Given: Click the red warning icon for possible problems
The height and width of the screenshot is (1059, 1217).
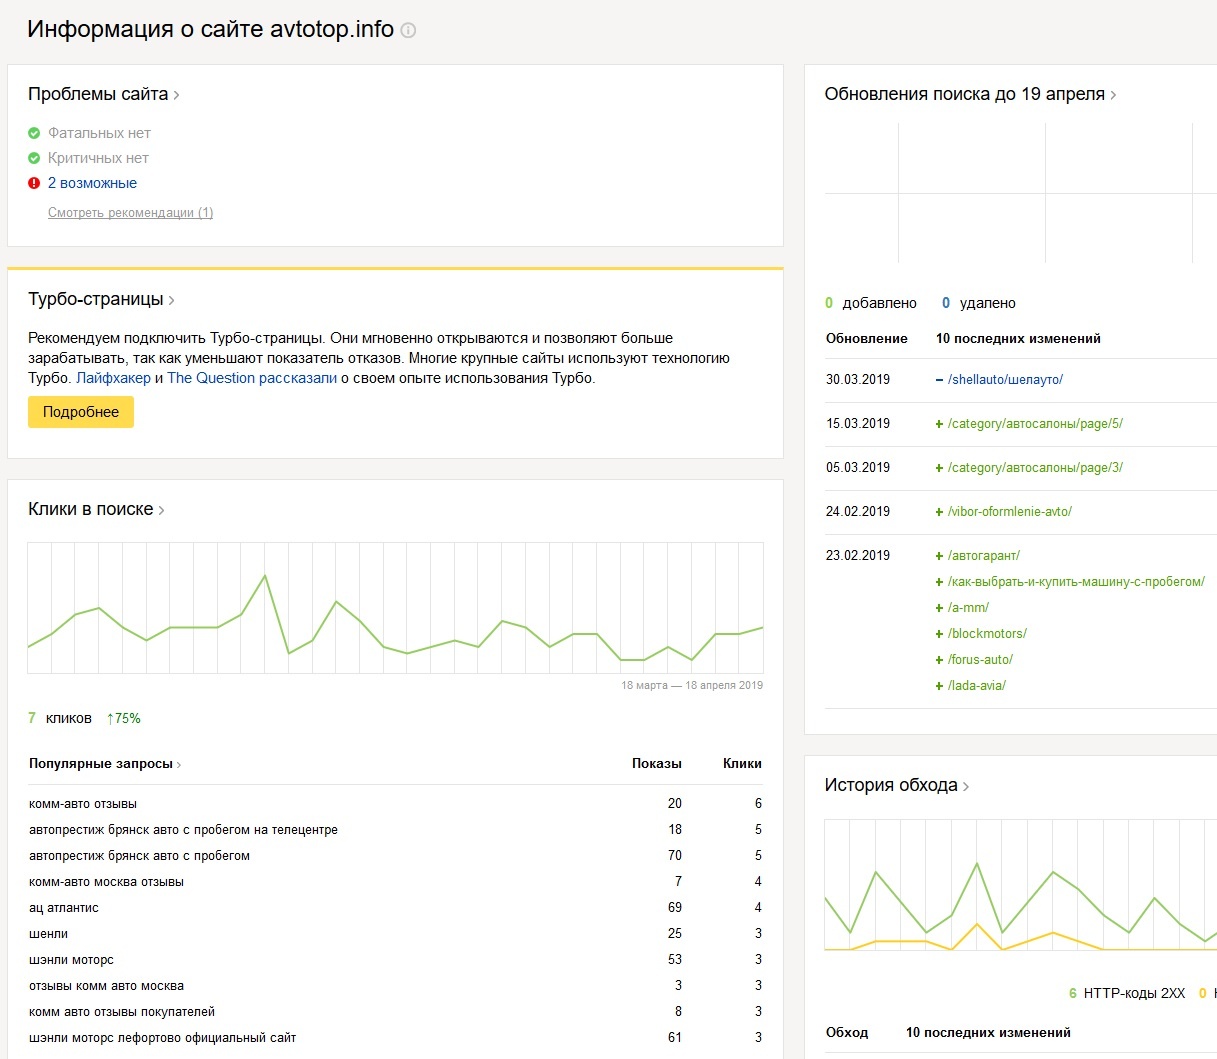Looking at the screenshot, I should 34,183.
